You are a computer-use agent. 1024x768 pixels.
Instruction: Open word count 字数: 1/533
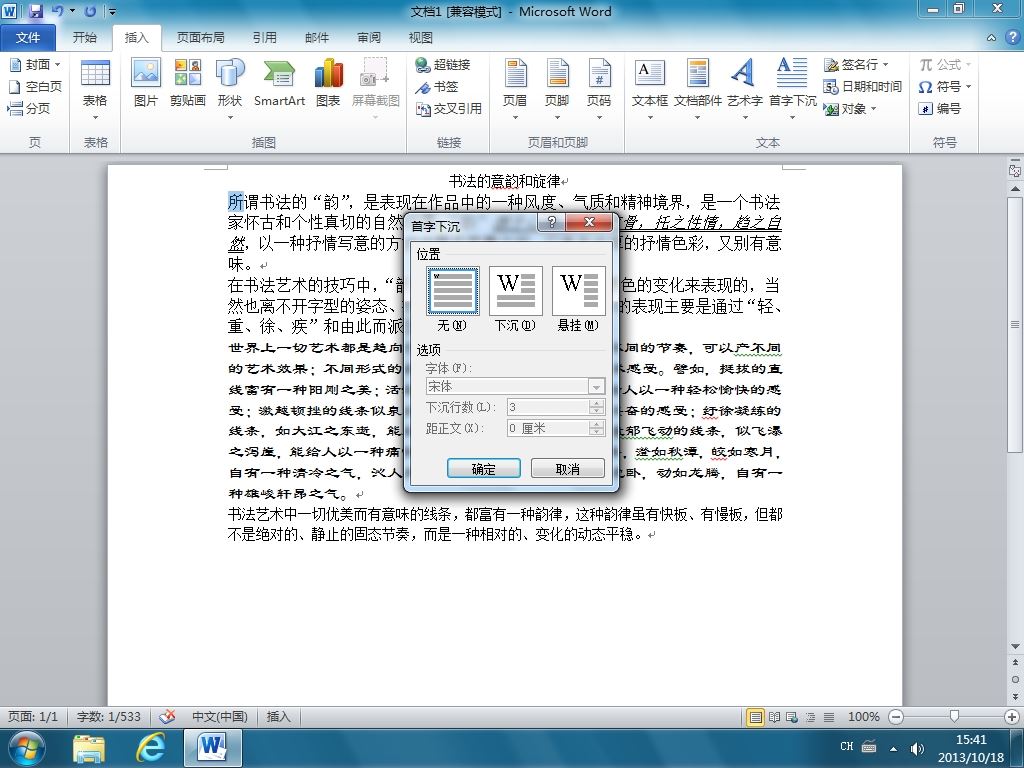coord(108,717)
